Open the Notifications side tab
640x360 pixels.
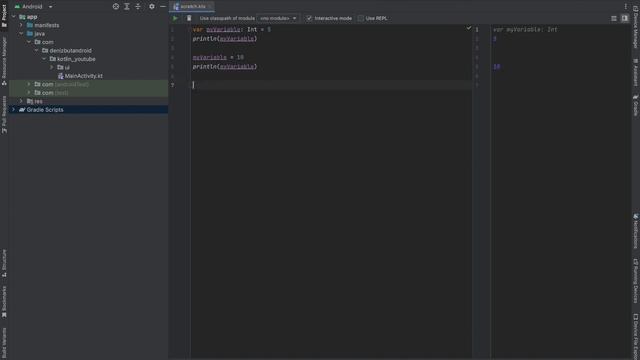coord(636,231)
